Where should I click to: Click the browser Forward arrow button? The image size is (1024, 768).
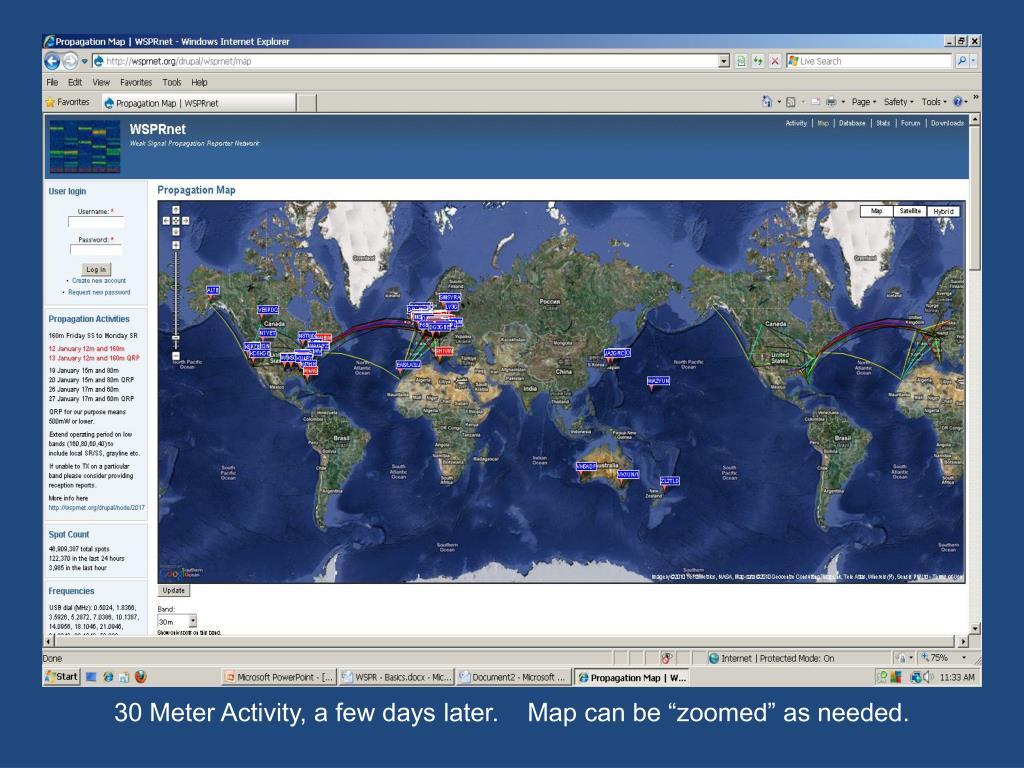70,61
